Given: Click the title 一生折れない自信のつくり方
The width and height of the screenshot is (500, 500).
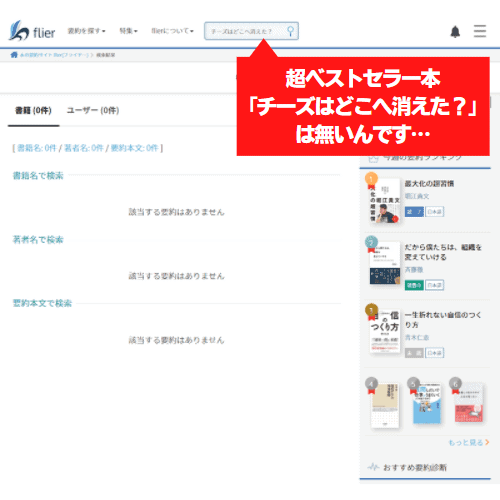Looking at the screenshot, I should pyautogui.click(x=443, y=320).
